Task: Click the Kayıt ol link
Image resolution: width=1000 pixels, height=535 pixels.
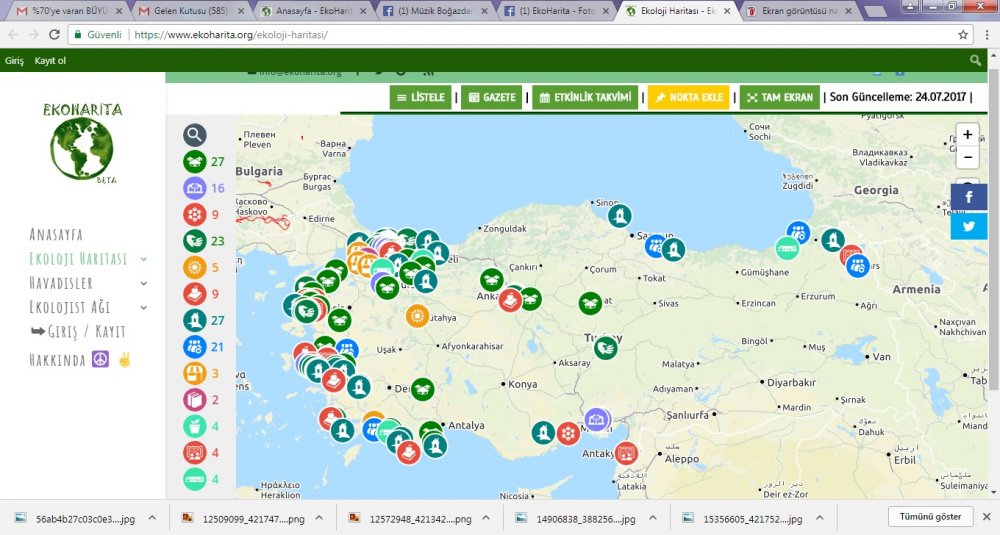Action: coord(50,61)
